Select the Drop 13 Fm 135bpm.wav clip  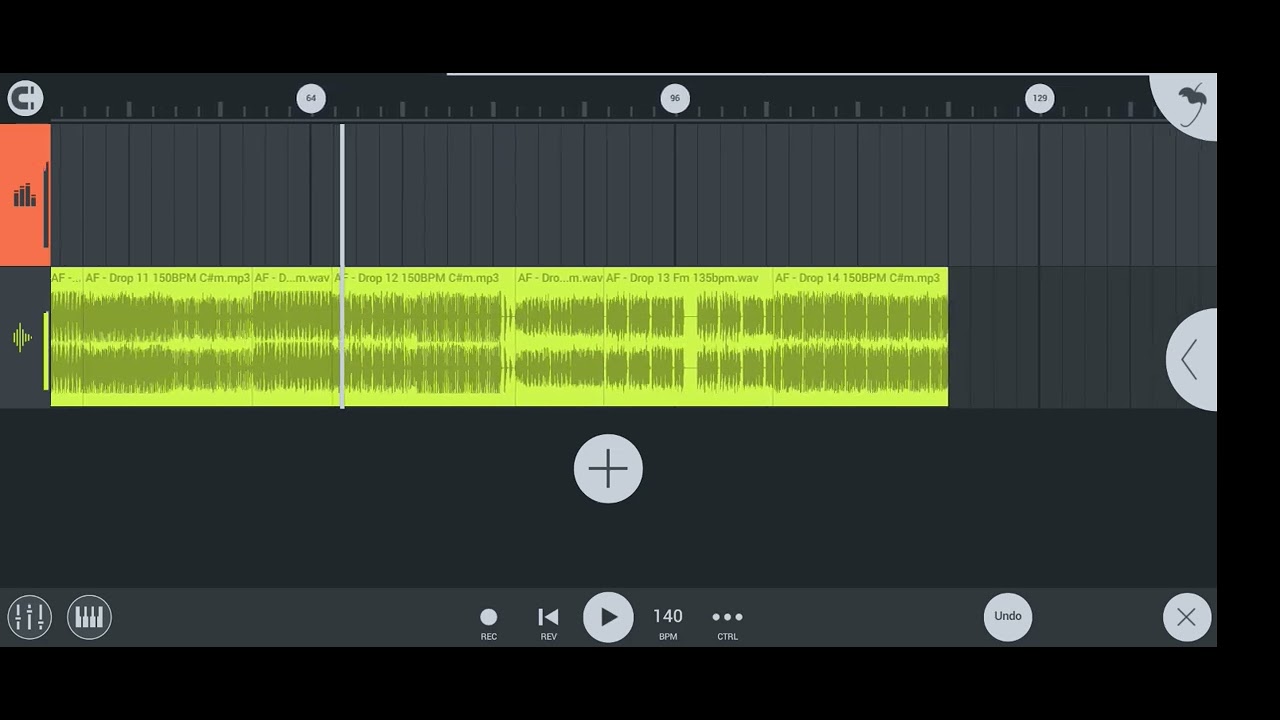[x=688, y=337]
